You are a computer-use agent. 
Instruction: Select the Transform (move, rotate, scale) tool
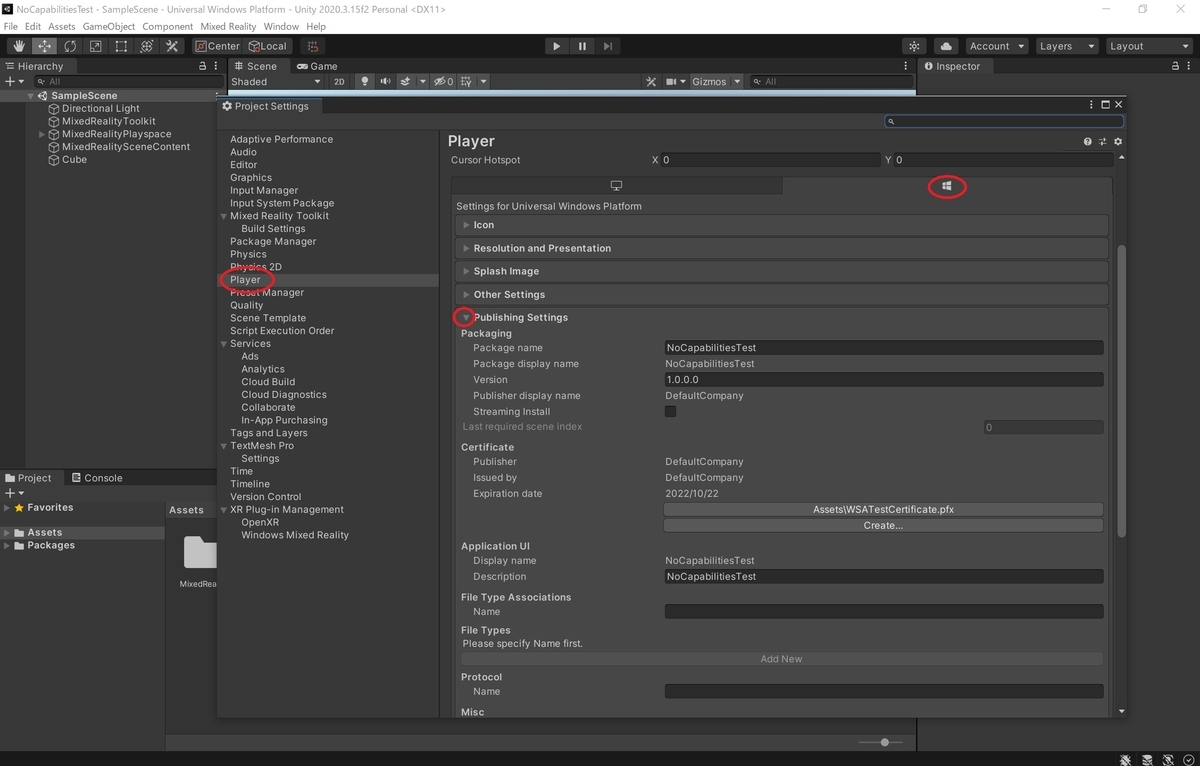tap(147, 46)
